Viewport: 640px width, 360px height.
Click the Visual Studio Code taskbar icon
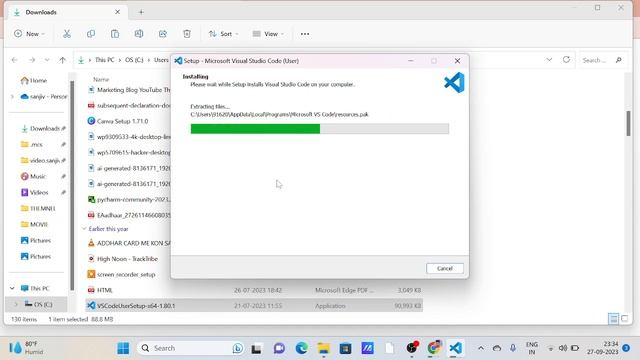coord(456,348)
